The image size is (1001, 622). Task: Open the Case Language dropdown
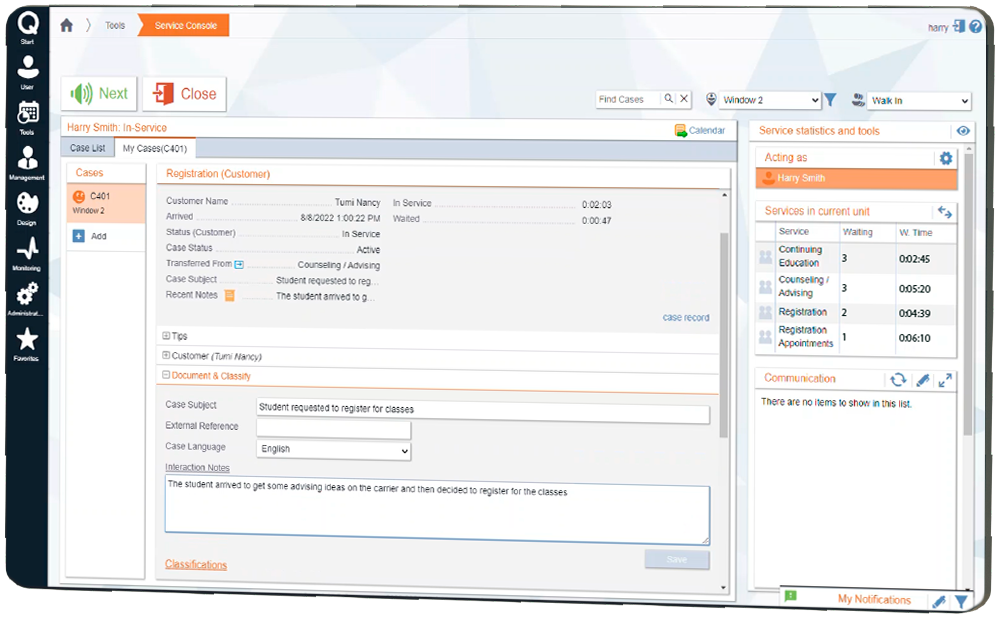coord(334,450)
